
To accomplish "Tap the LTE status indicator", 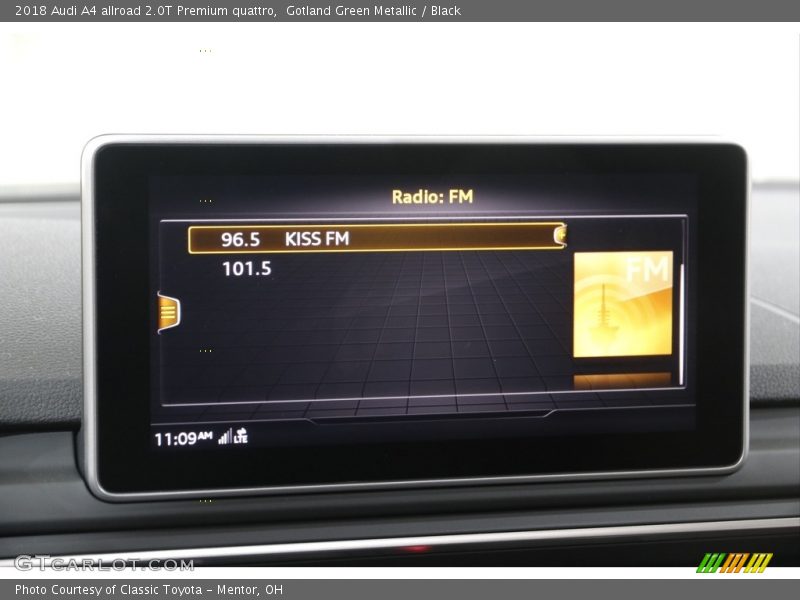I will [241, 437].
